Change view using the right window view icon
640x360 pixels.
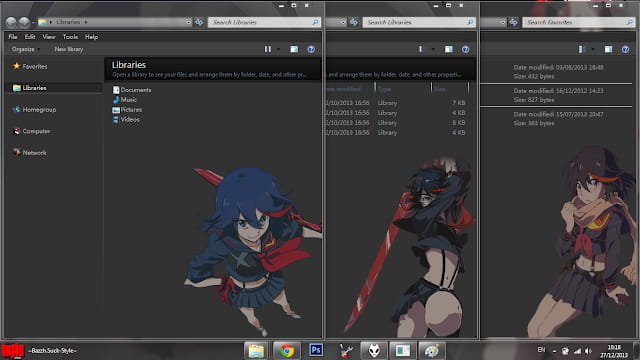coord(582,49)
